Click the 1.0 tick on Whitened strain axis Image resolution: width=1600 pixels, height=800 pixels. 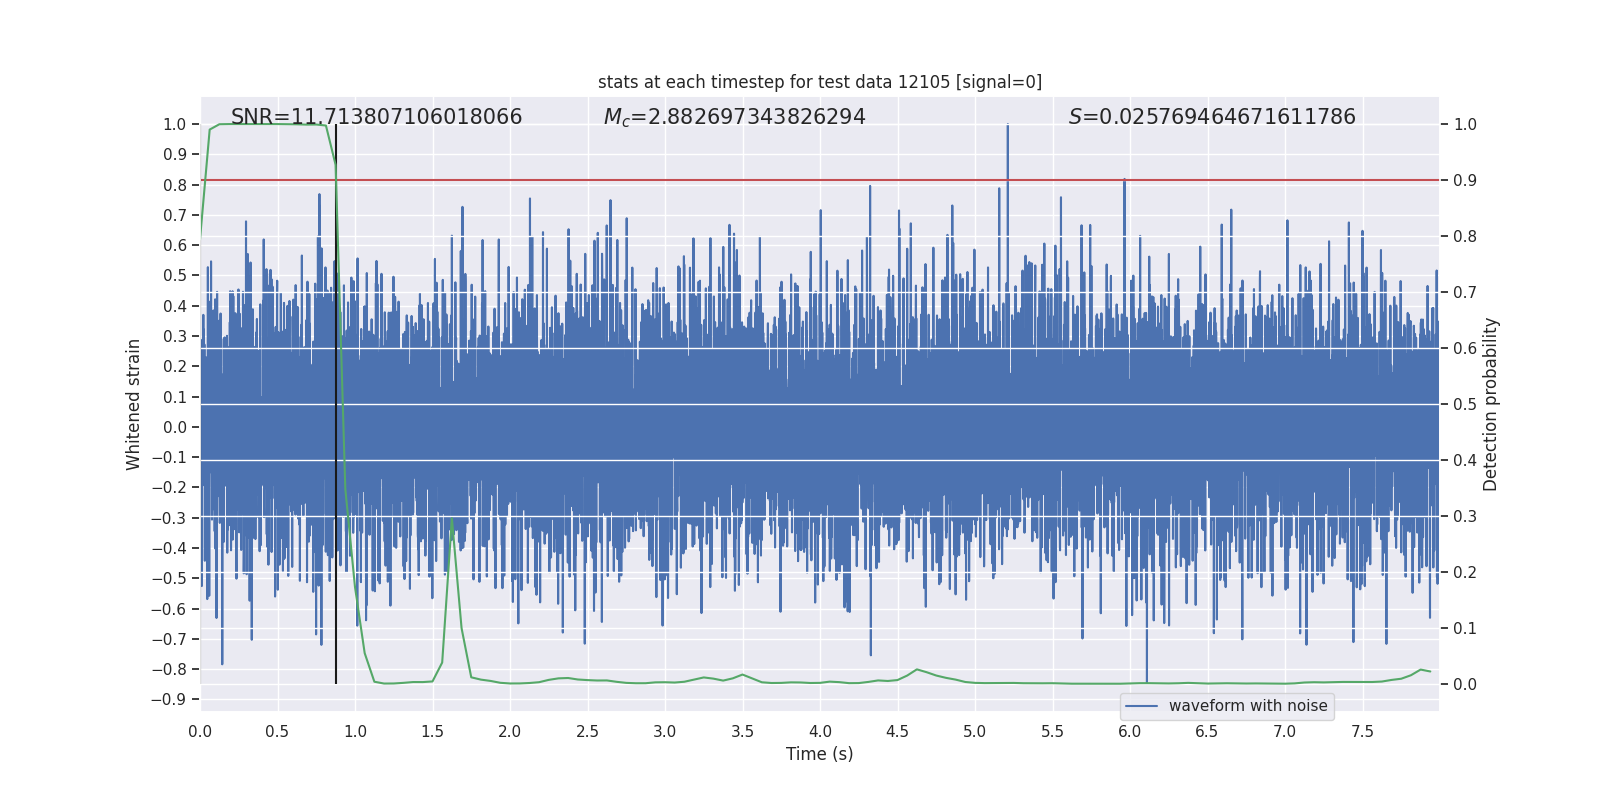point(175,124)
